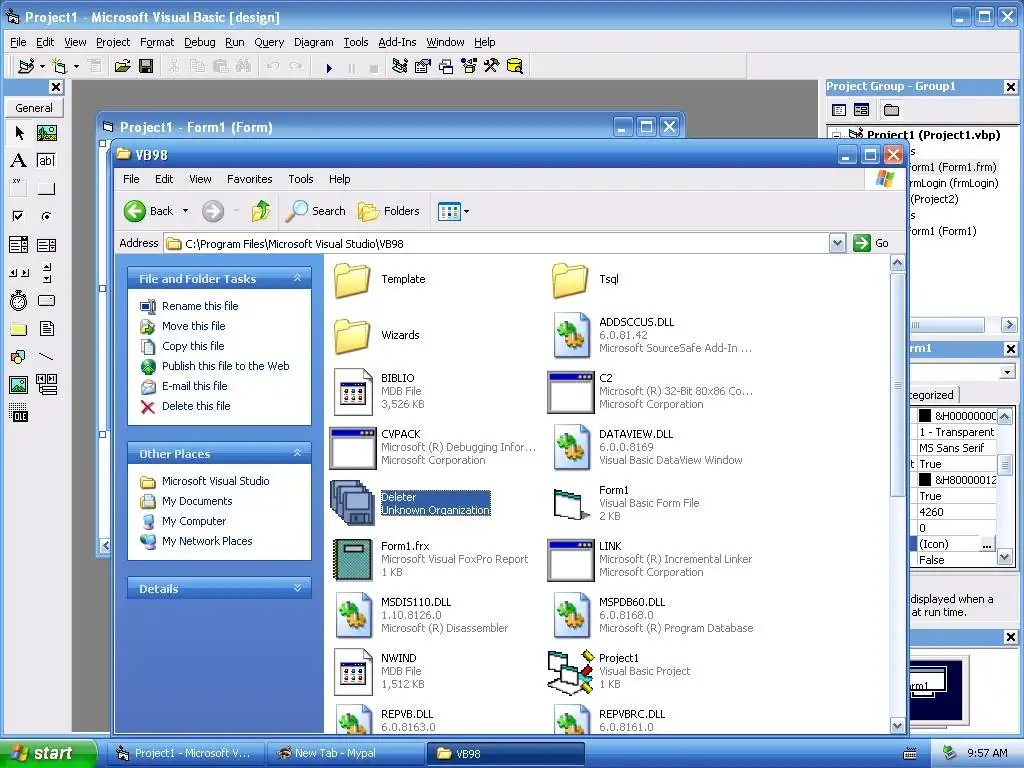The height and width of the screenshot is (768, 1024).
Task: Open Add-Ins menu in Visual Basic
Action: (x=397, y=42)
